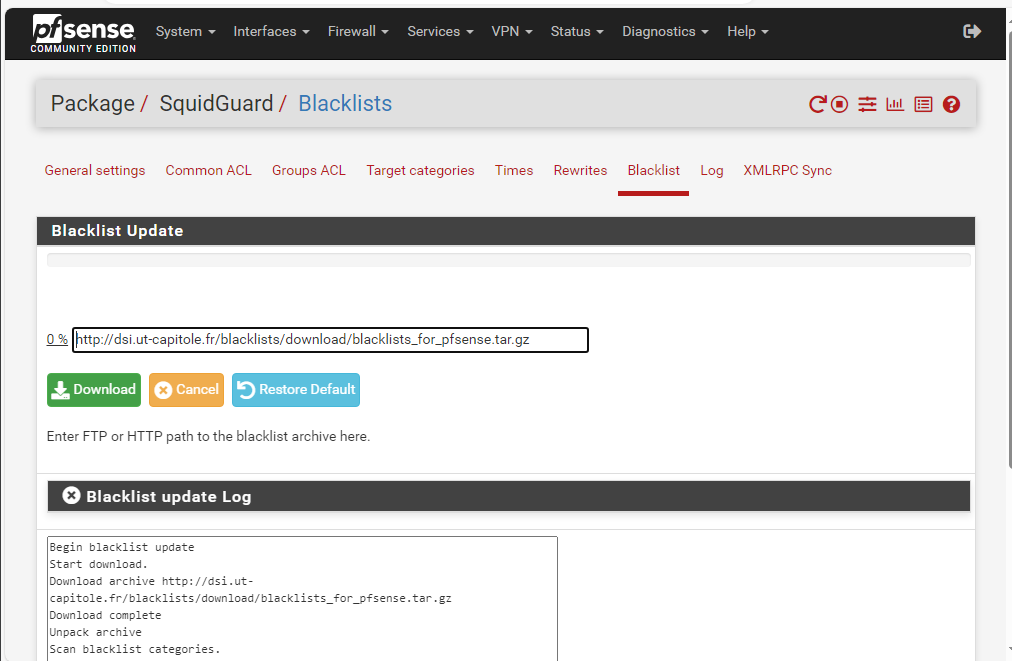Open the Firewall dropdown menu
1012x661 pixels.
(x=358, y=32)
